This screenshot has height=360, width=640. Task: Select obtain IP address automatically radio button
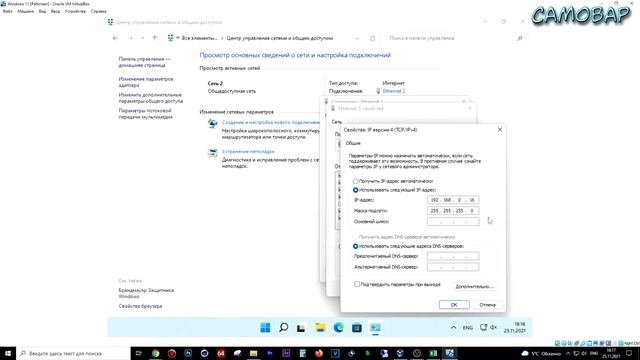click(356, 181)
